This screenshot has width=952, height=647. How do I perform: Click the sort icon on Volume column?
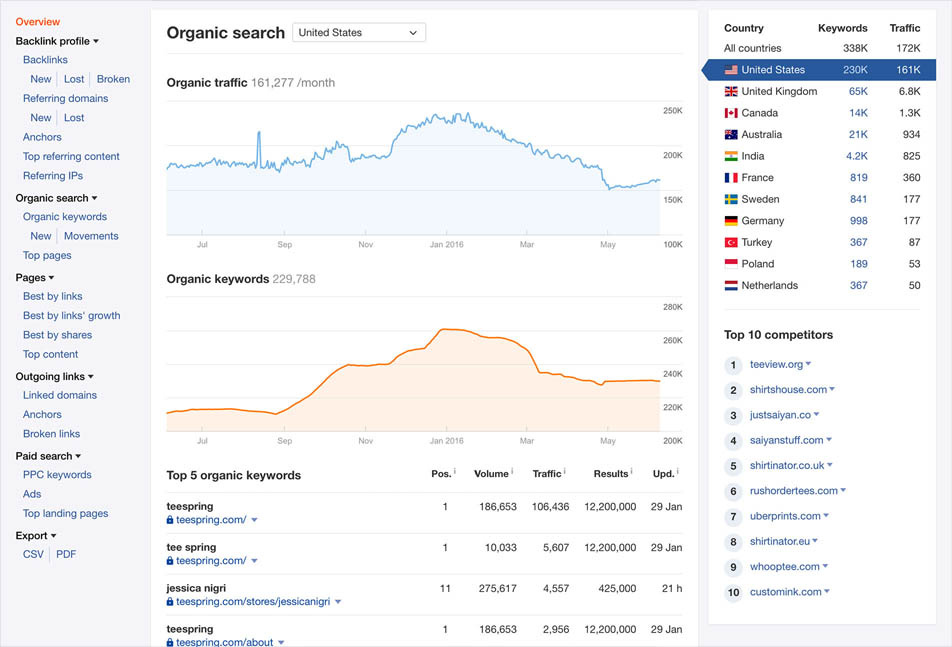point(512,471)
